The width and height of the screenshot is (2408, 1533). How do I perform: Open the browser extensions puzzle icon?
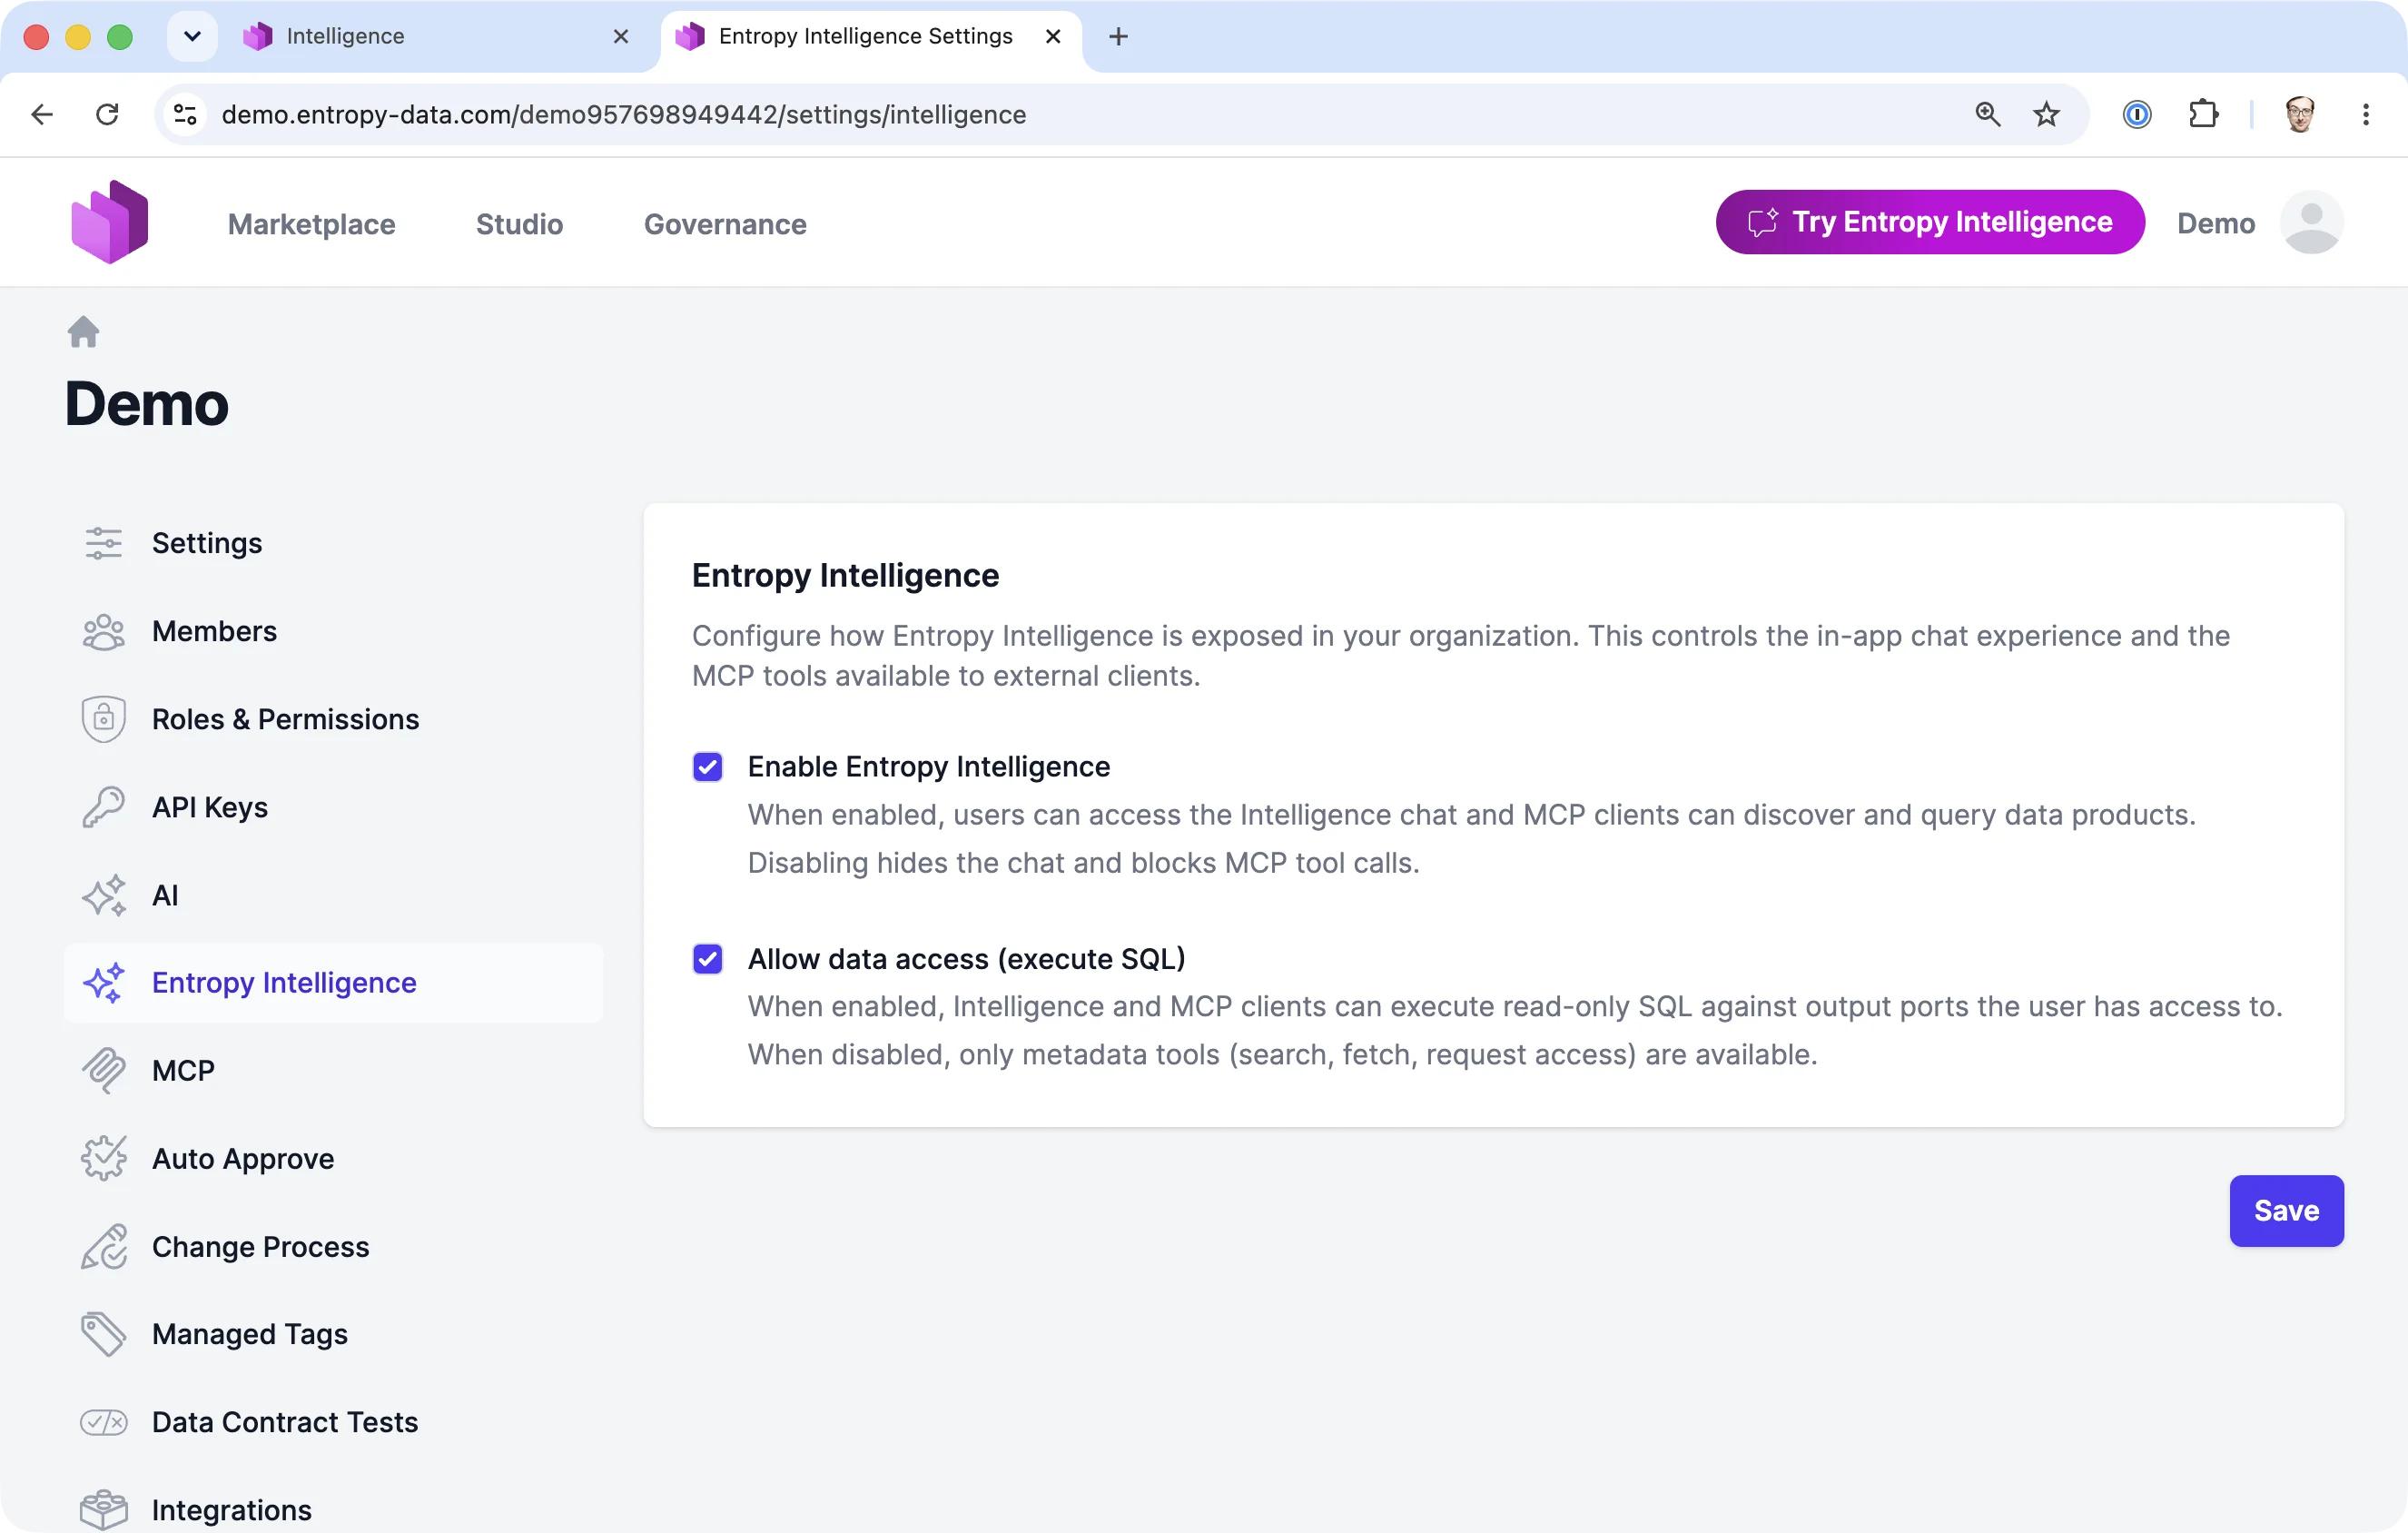tap(2203, 114)
